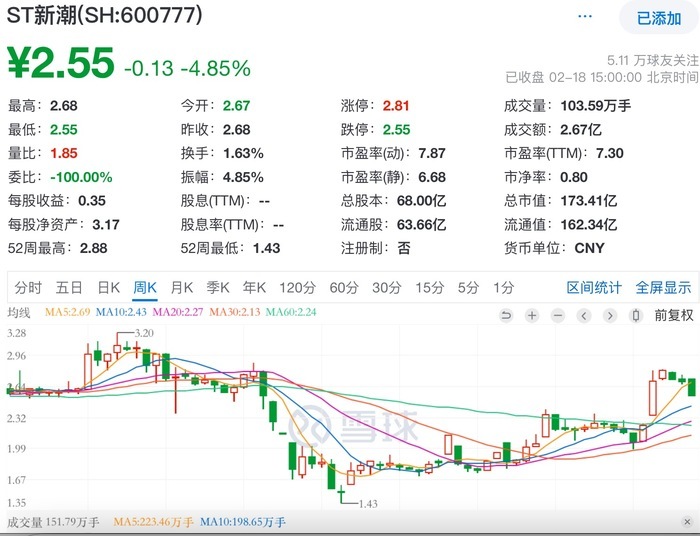Zoom out chart with minus icon
700x536 pixels.
(558, 316)
